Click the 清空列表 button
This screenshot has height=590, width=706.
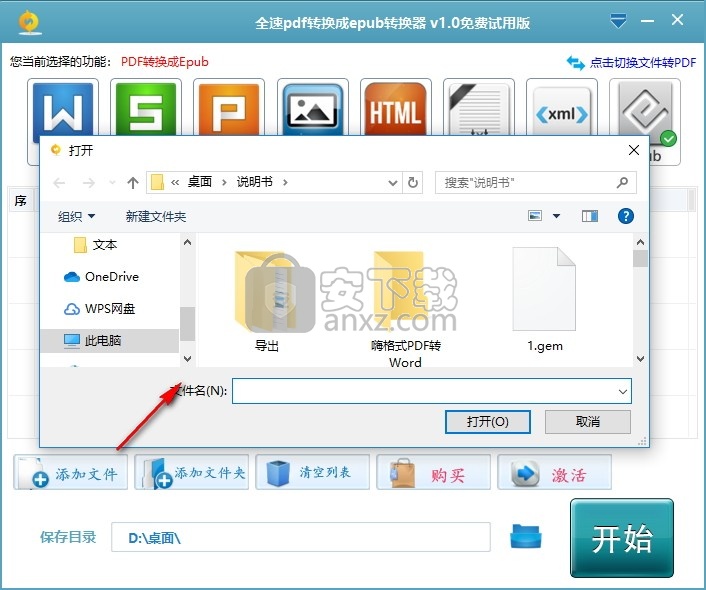tap(312, 472)
